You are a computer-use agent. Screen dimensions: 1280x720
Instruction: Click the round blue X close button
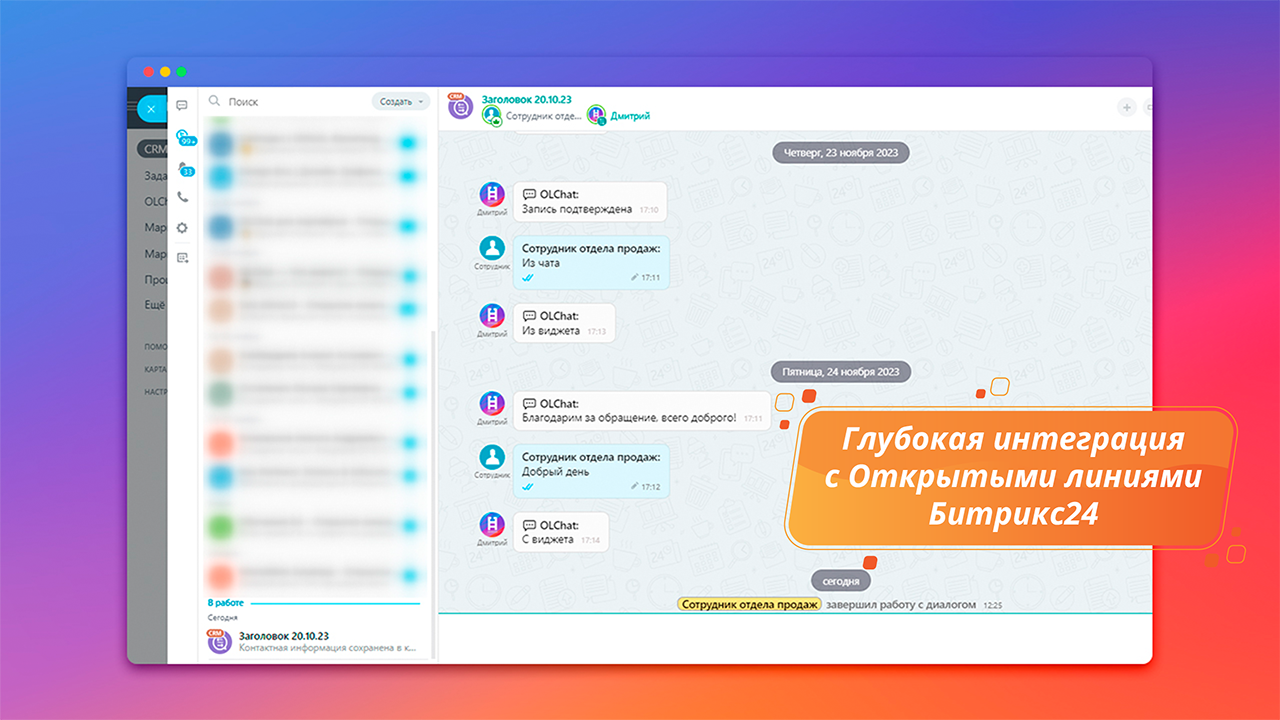(151, 108)
